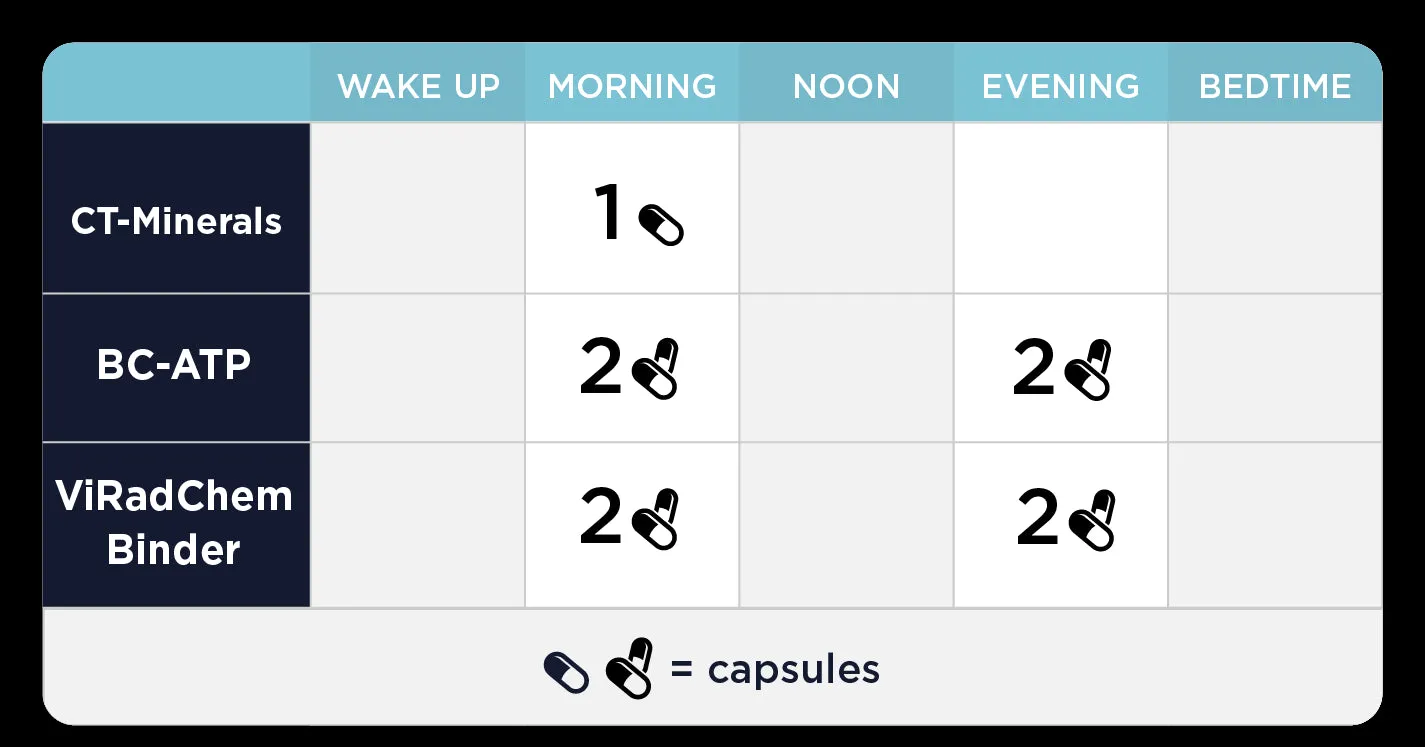This screenshot has height=747, width=1425.
Task: Select the MORNING column header
Action: click(x=632, y=86)
